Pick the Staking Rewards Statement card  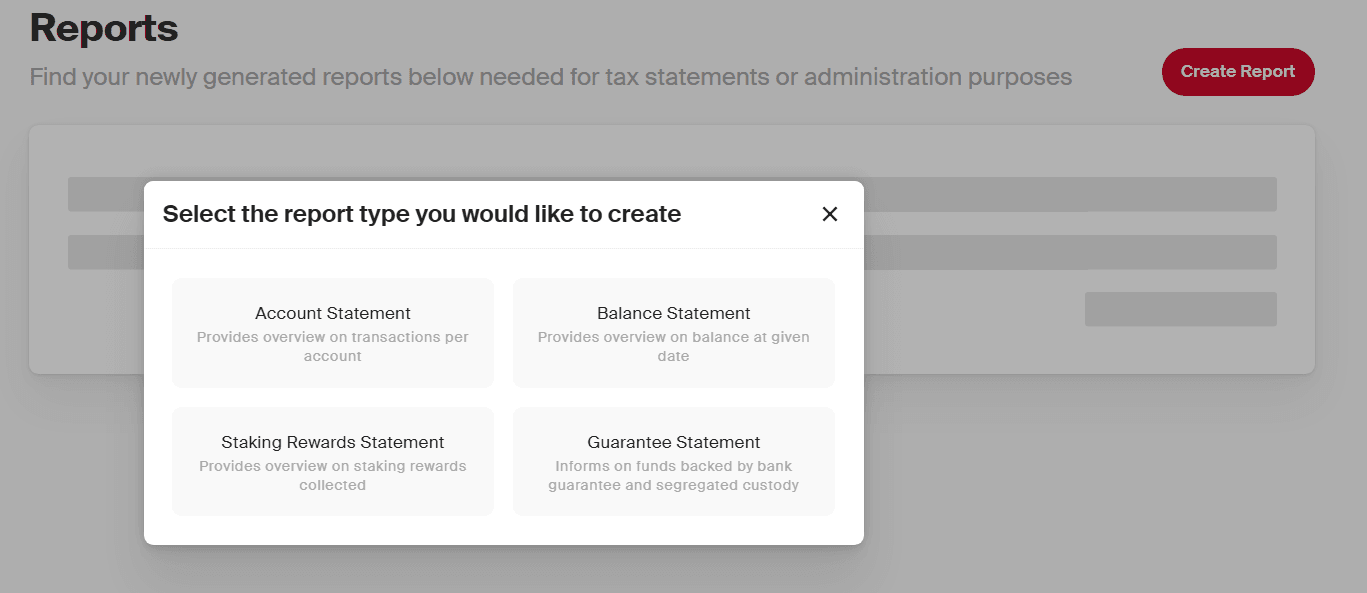tap(332, 461)
